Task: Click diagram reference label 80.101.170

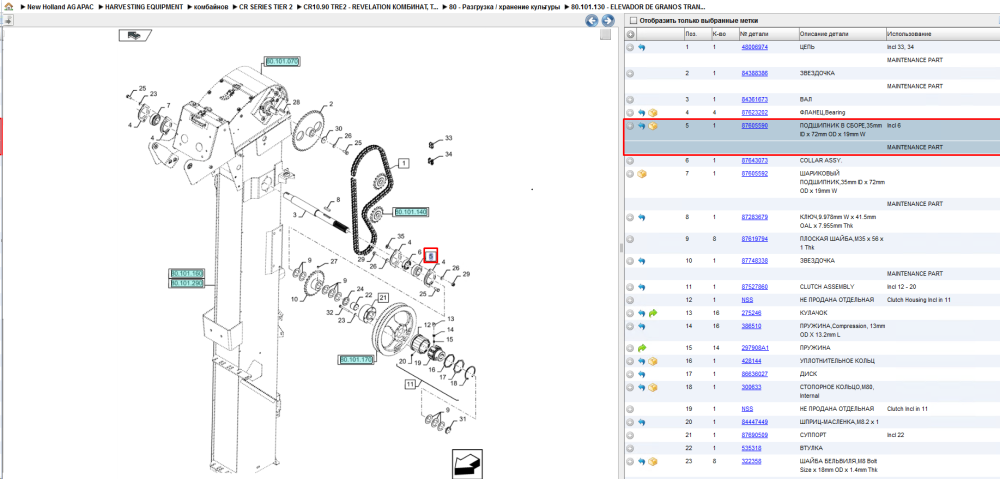Action: pyautogui.click(x=356, y=360)
